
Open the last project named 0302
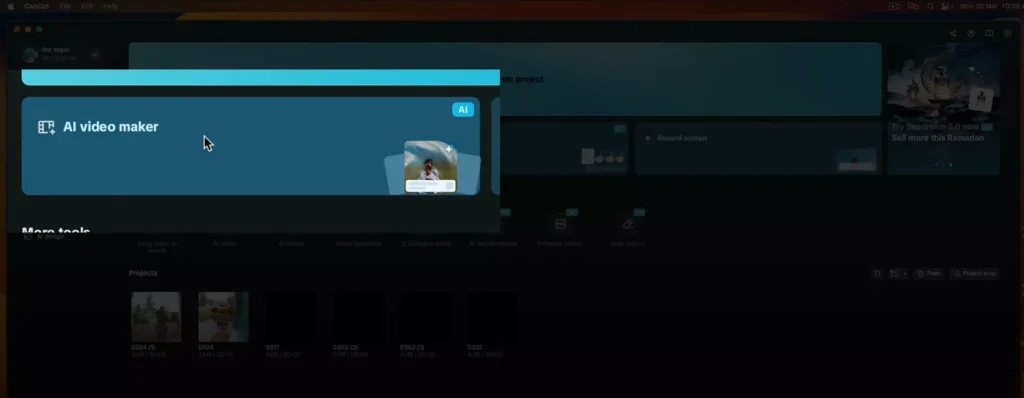492,317
